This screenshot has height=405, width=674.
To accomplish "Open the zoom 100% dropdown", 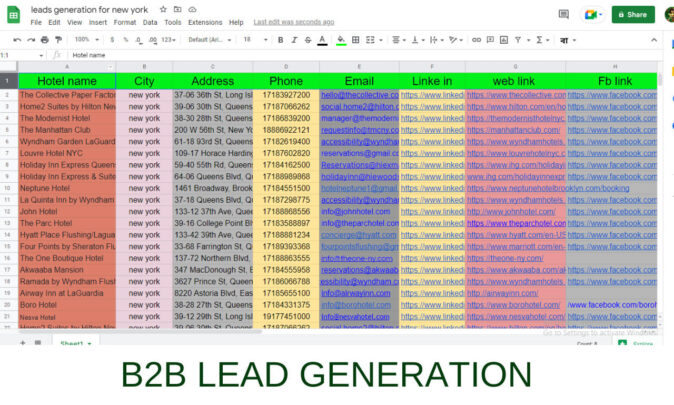I will (x=86, y=40).
